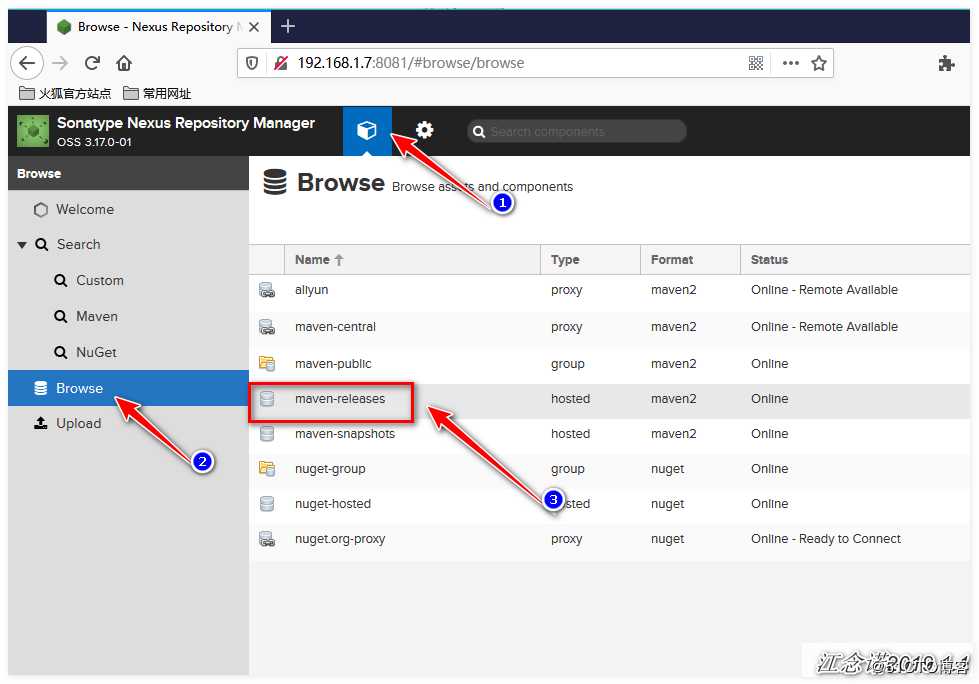The height and width of the screenshot is (684, 979).
Task: Open the 常用网址 bookmarks folder
Action: (157, 94)
